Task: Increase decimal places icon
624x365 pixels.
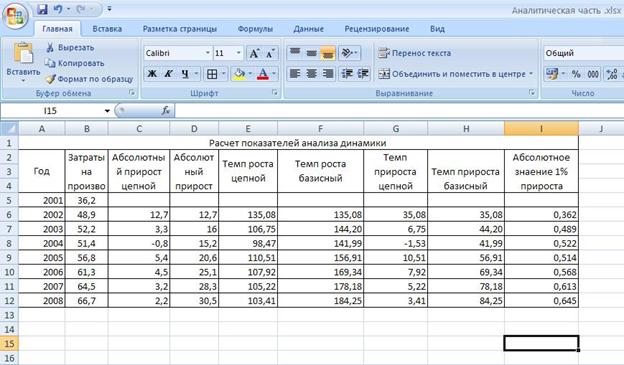Action: (x=613, y=74)
